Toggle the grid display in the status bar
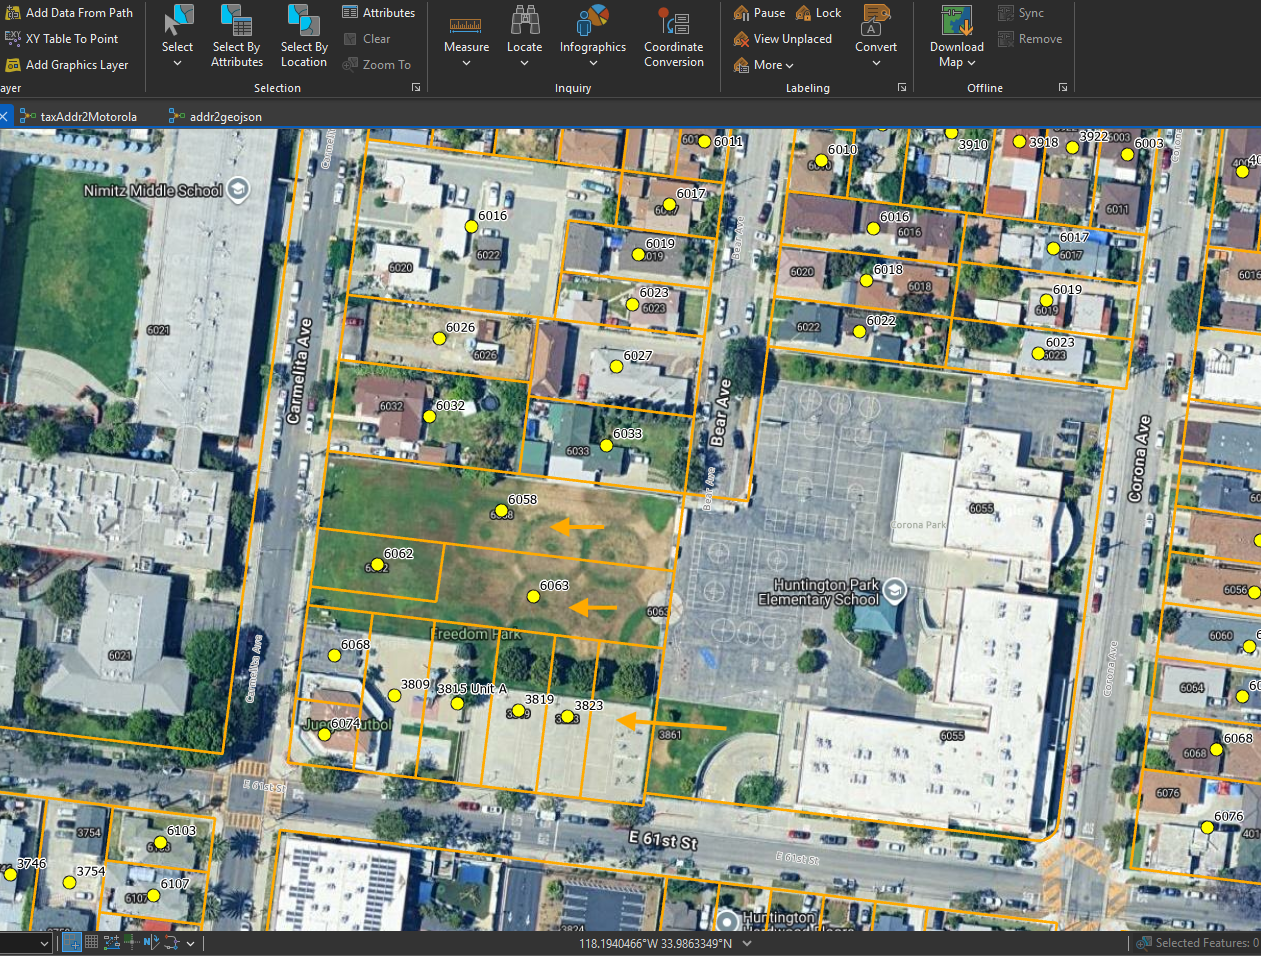Screen dimensions: 1261x956 point(91,942)
